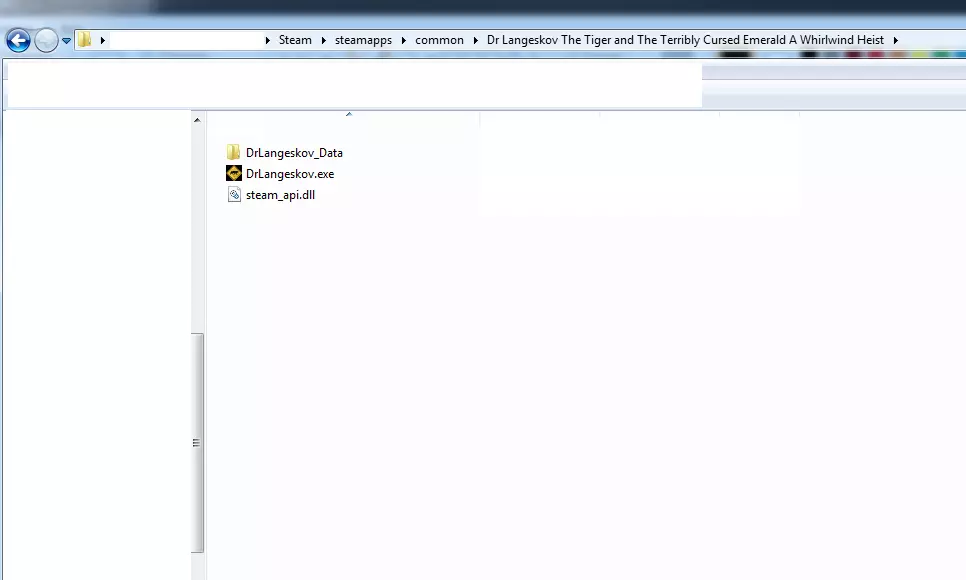
Task: Expand the arrow after steamapps breadcrumb
Action: tap(404, 40)
